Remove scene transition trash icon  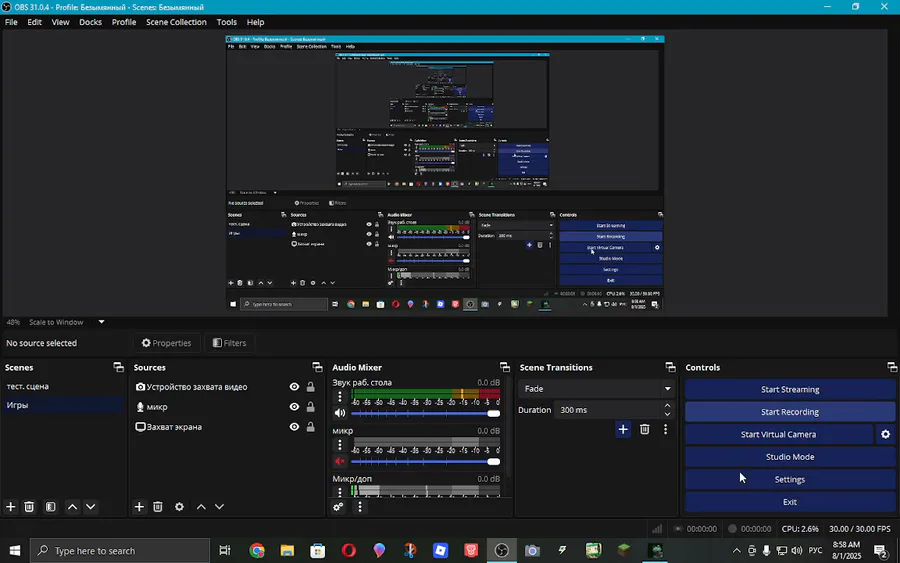point(645,429)
